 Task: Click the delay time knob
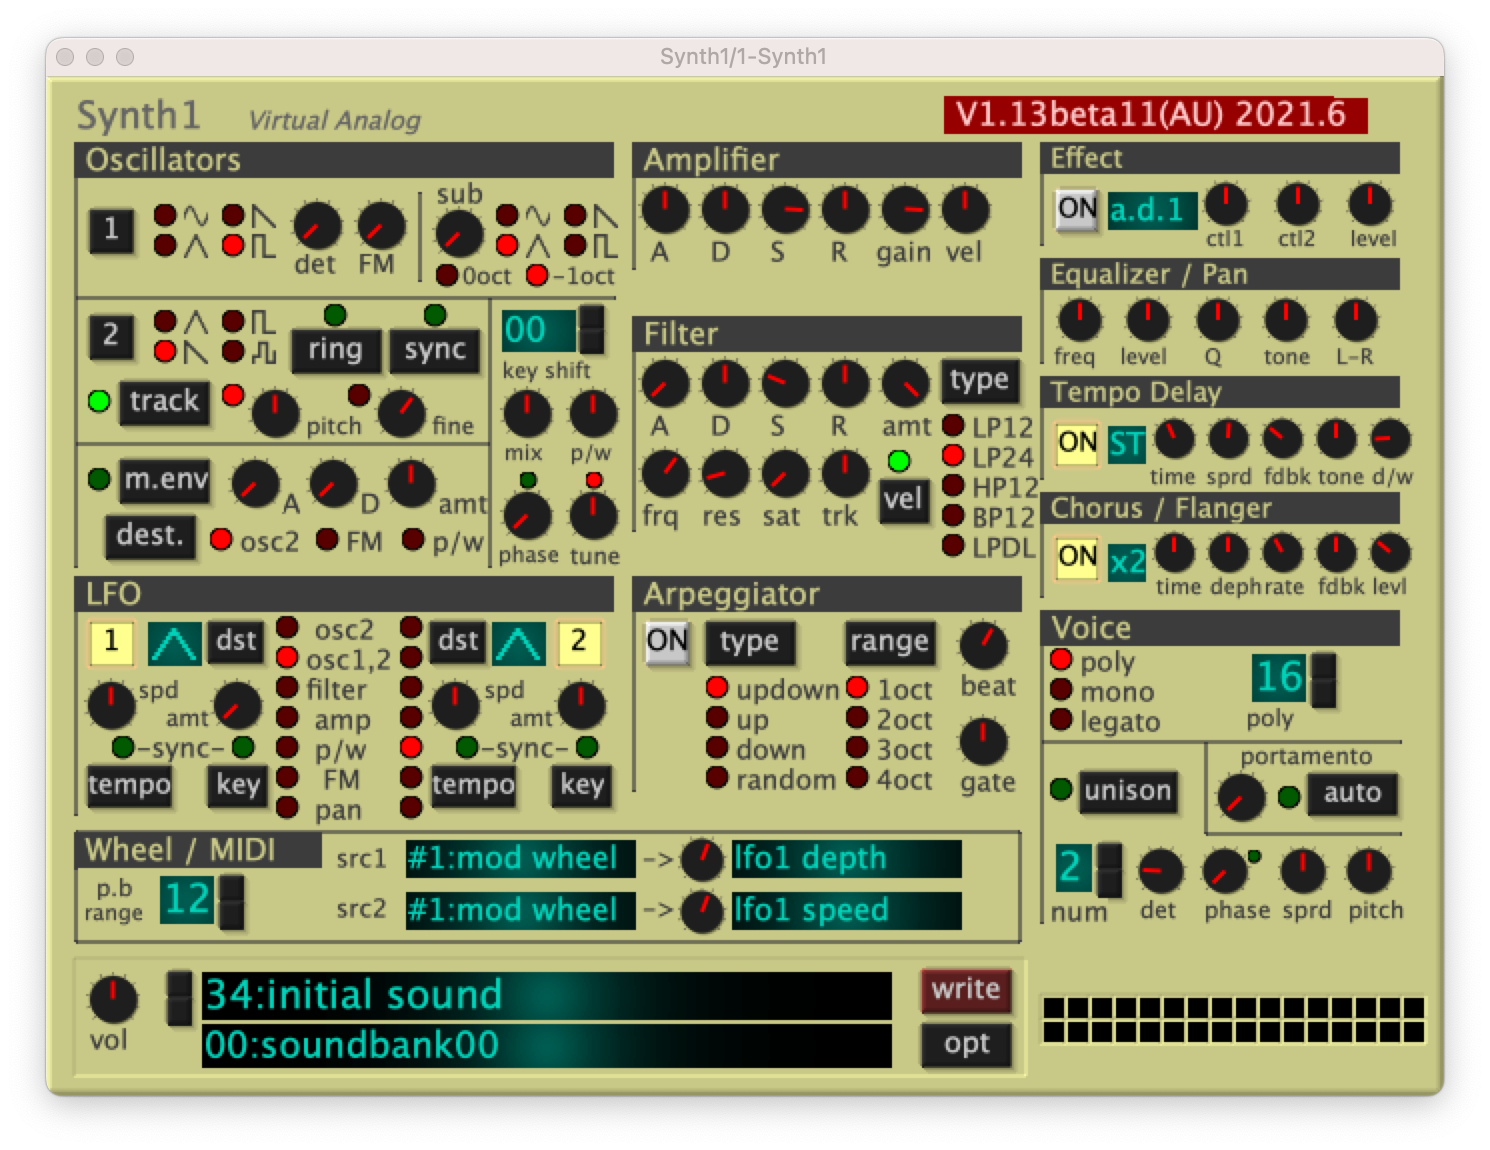[1175, 438]
